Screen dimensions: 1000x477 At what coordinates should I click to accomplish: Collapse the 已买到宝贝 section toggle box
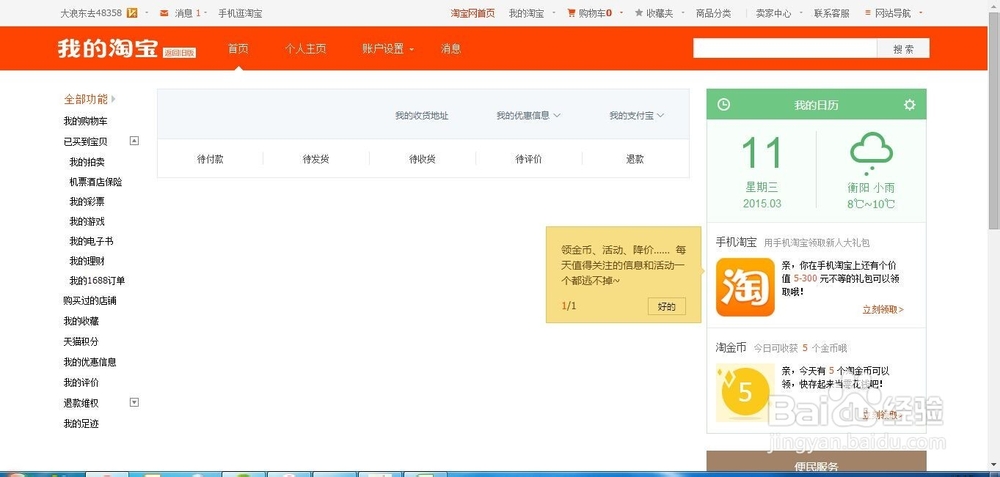[134, 141]
